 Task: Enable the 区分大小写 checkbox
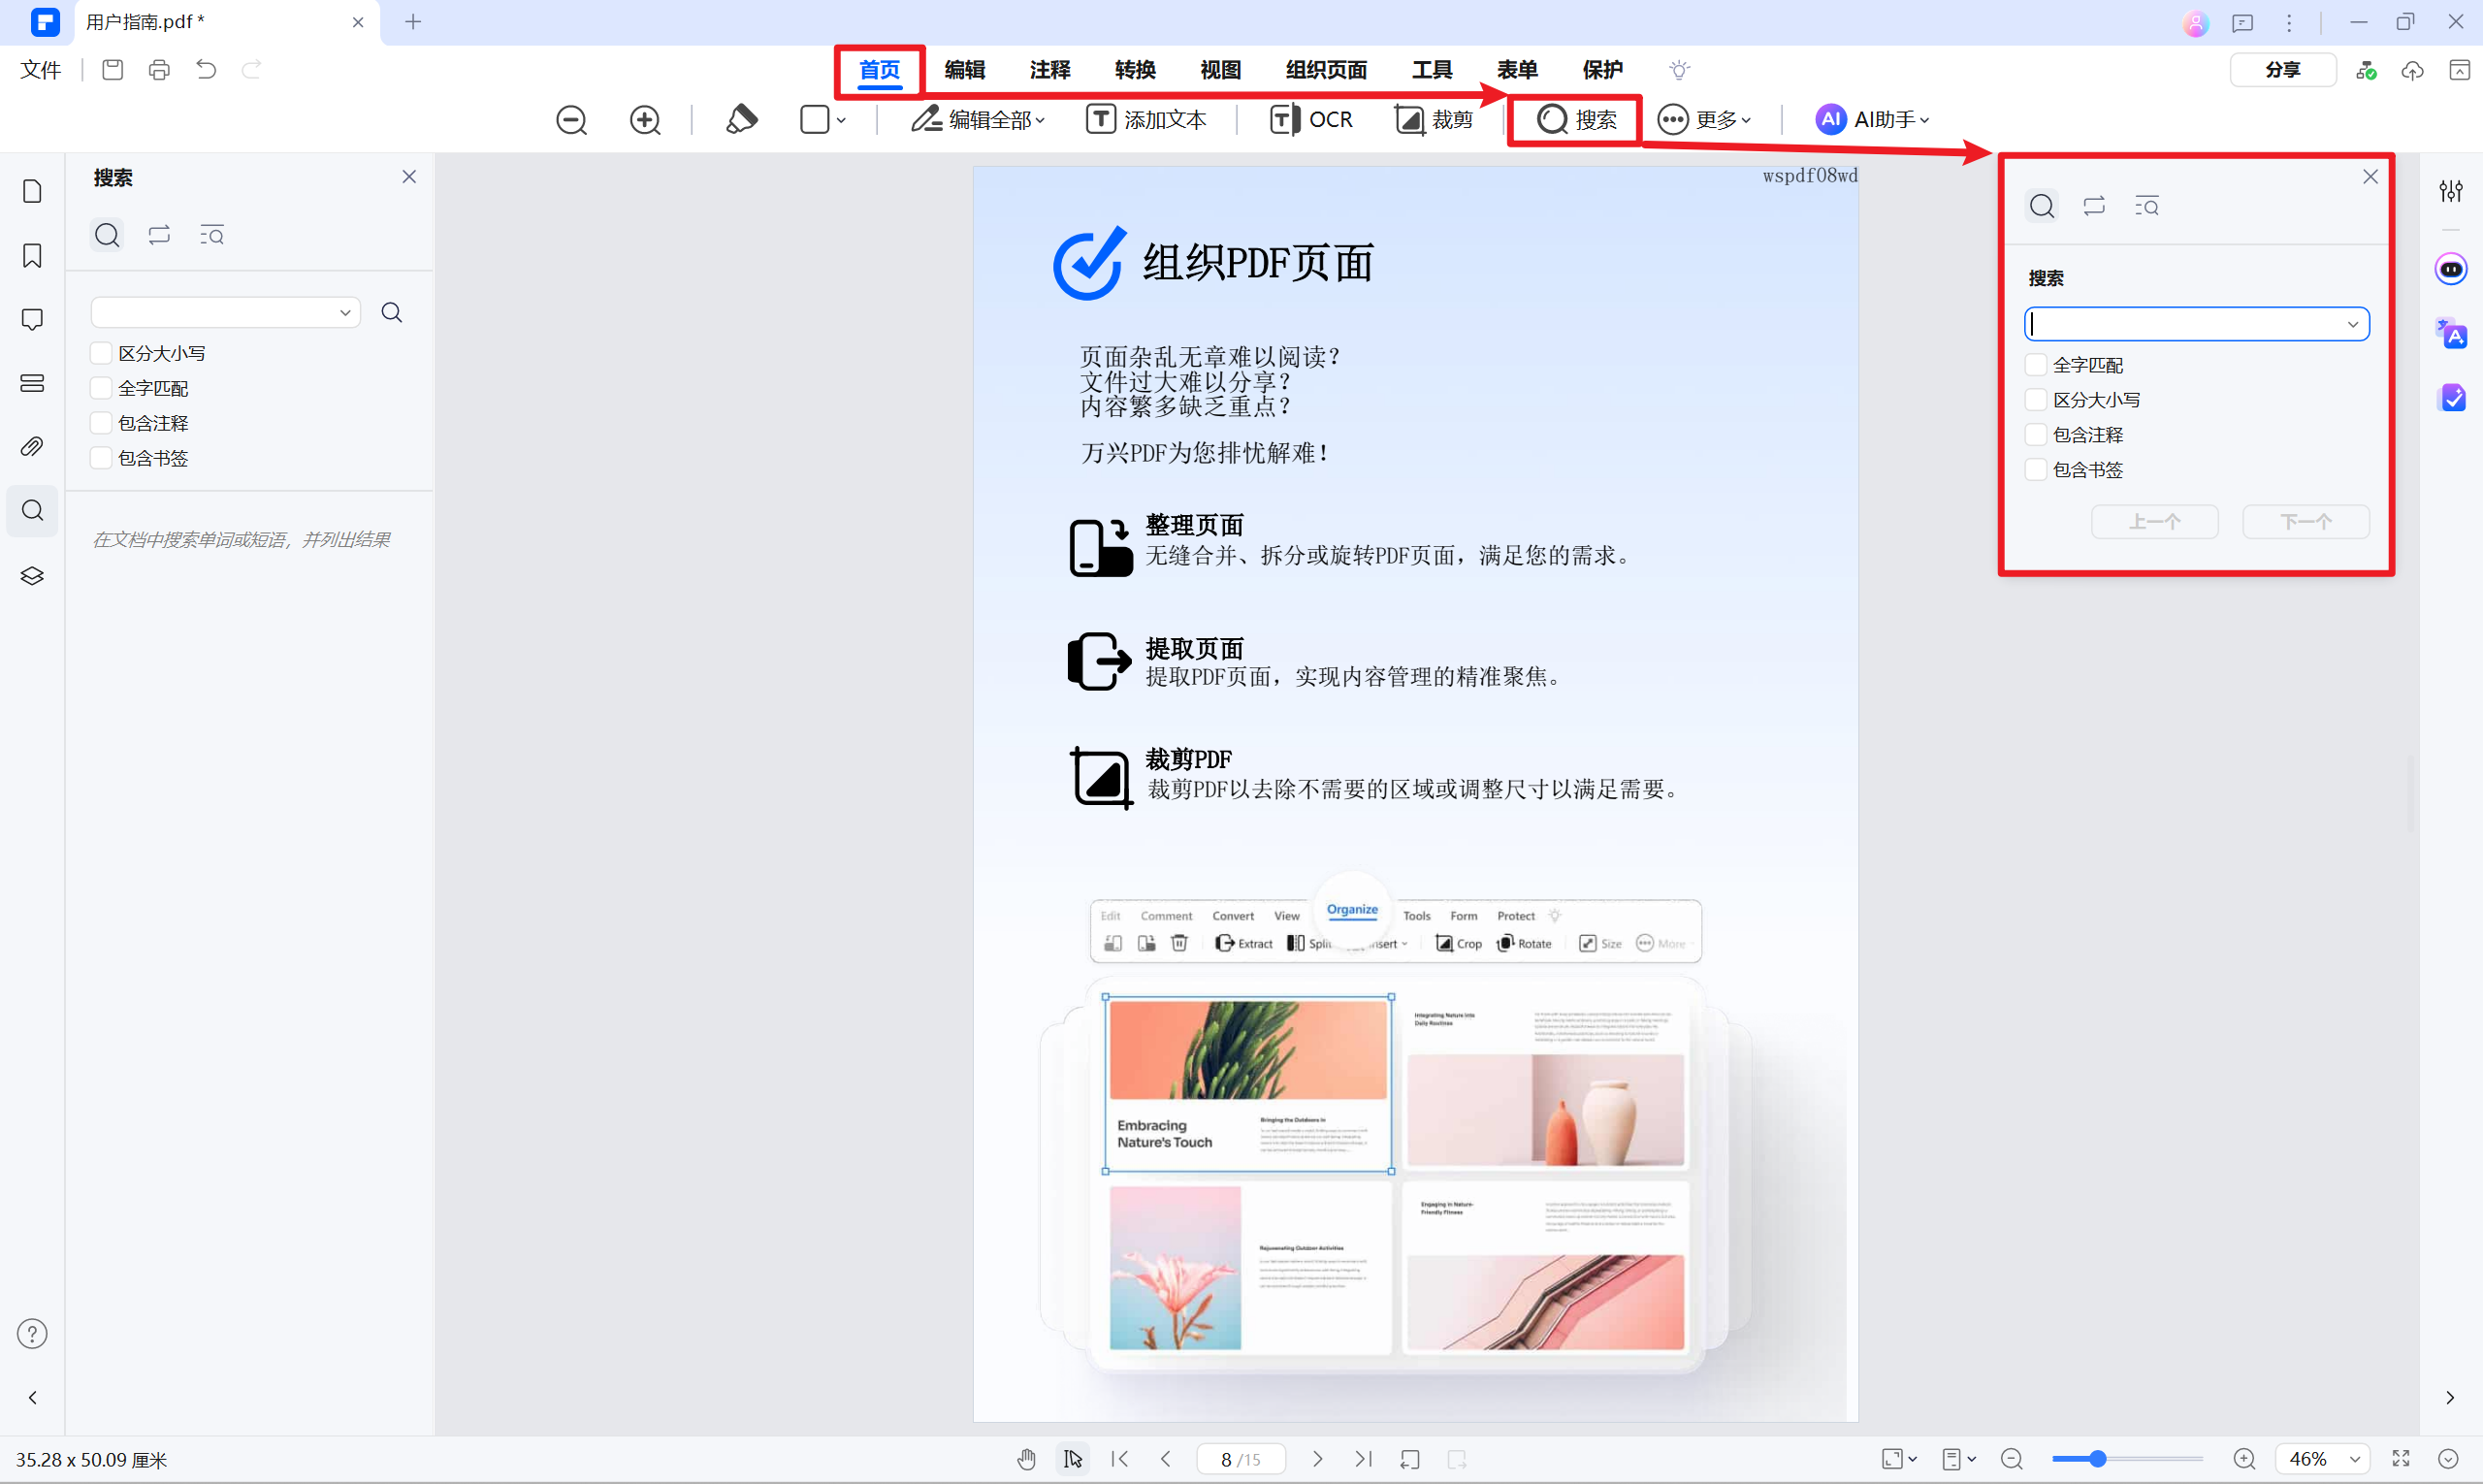pos(100,352)
